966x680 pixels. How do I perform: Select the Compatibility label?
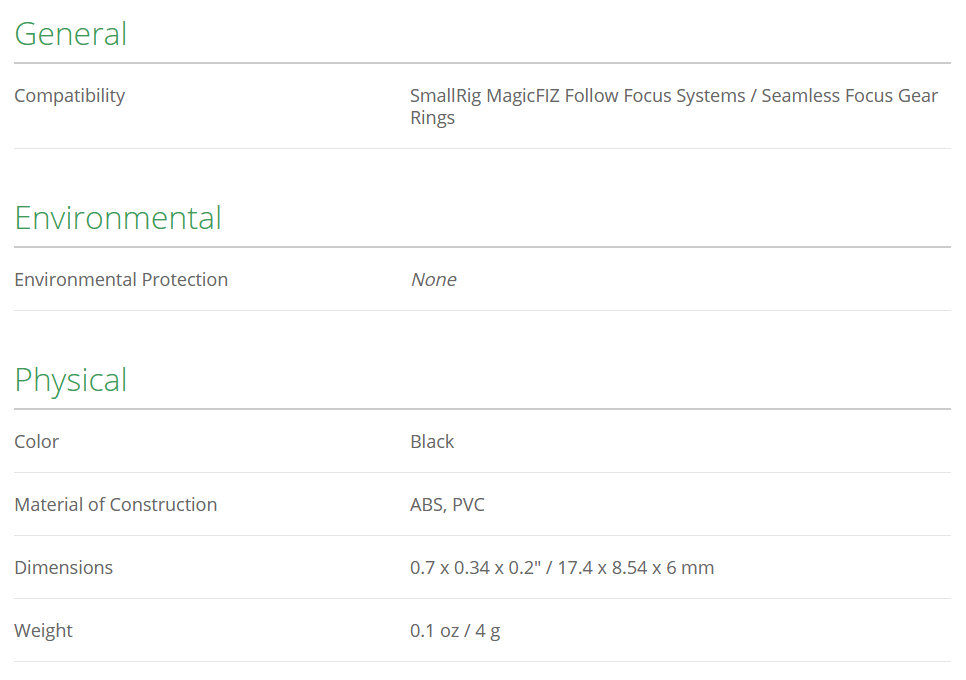pyautogui.click(x=70, y=96)
